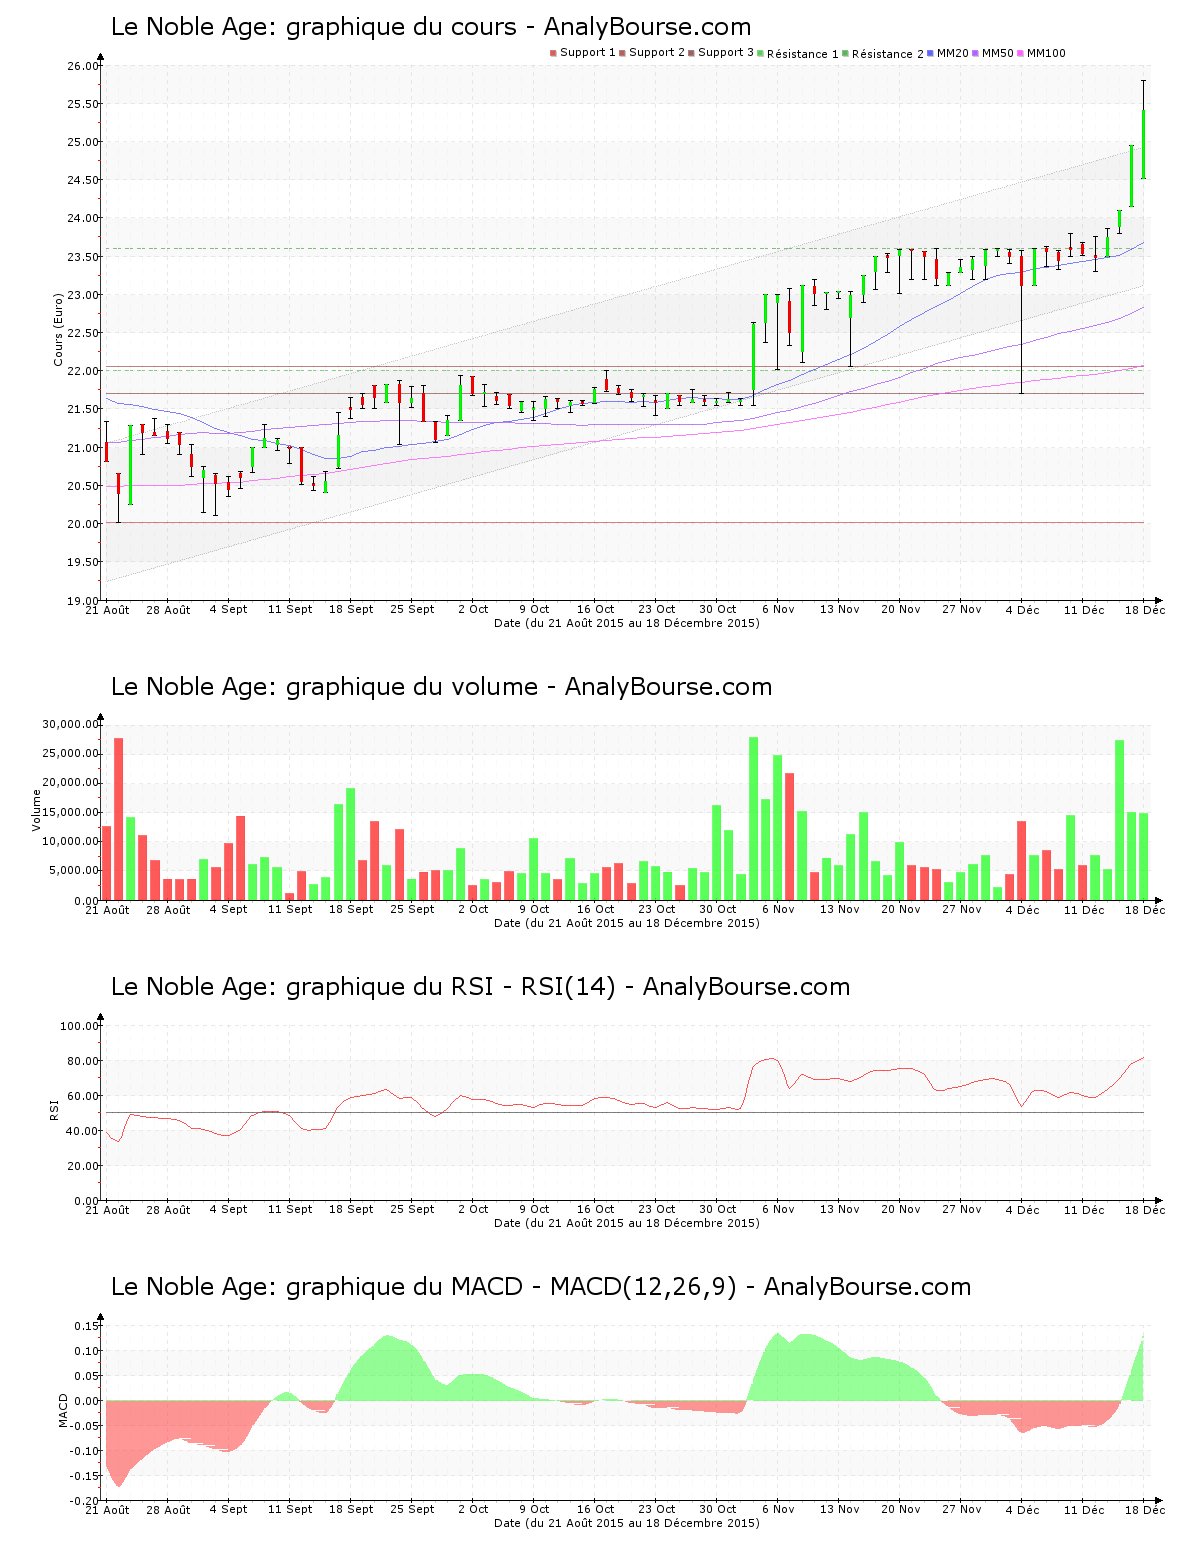Click the volume chart date range caption
Image resolution: width=1200 pixels, height=1550 pixels.
click(x=627, y=923)
